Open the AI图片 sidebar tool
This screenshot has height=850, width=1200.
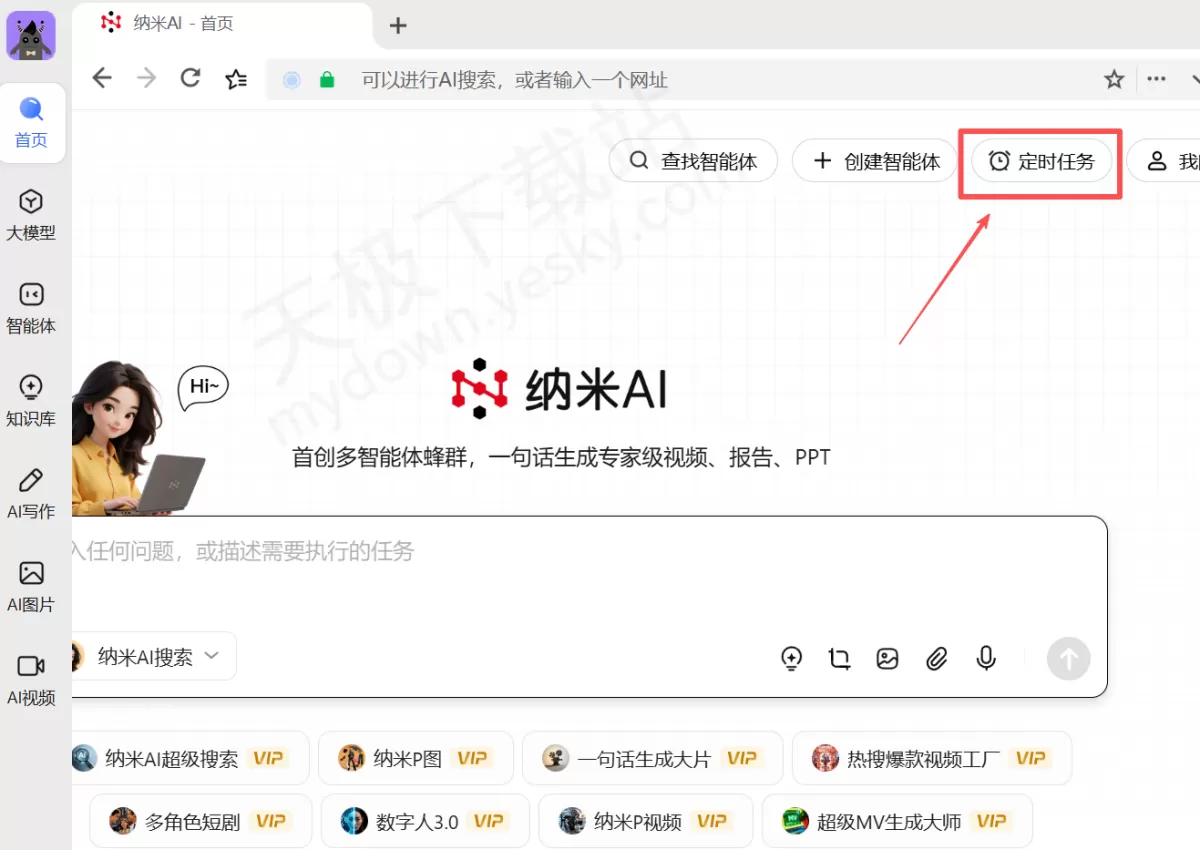click(31, 588)
